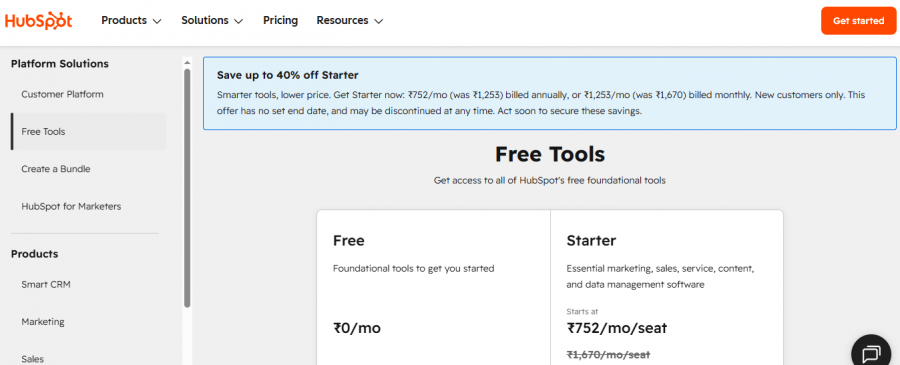
Task: Select Customer Platform in sidebar
Action: pos(62,94)
